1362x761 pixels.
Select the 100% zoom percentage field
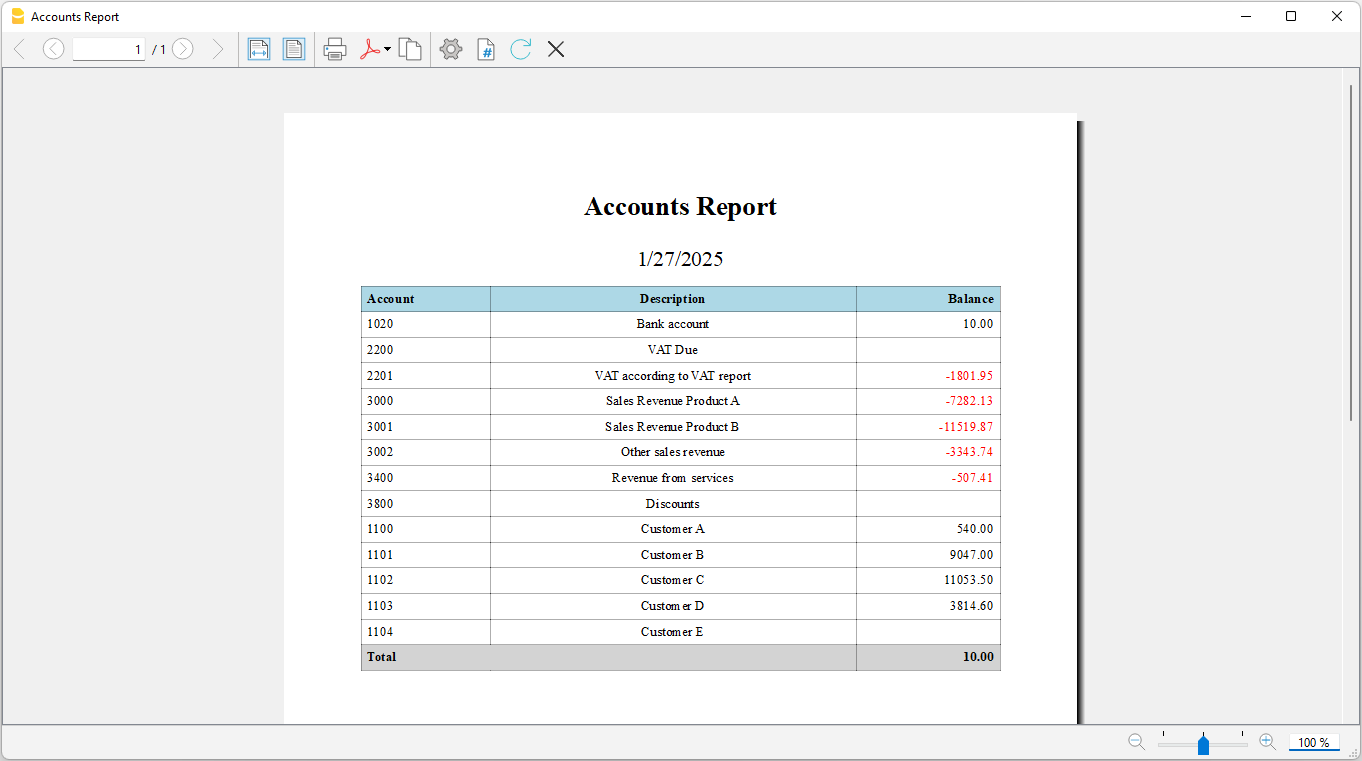pos(1313,742)
